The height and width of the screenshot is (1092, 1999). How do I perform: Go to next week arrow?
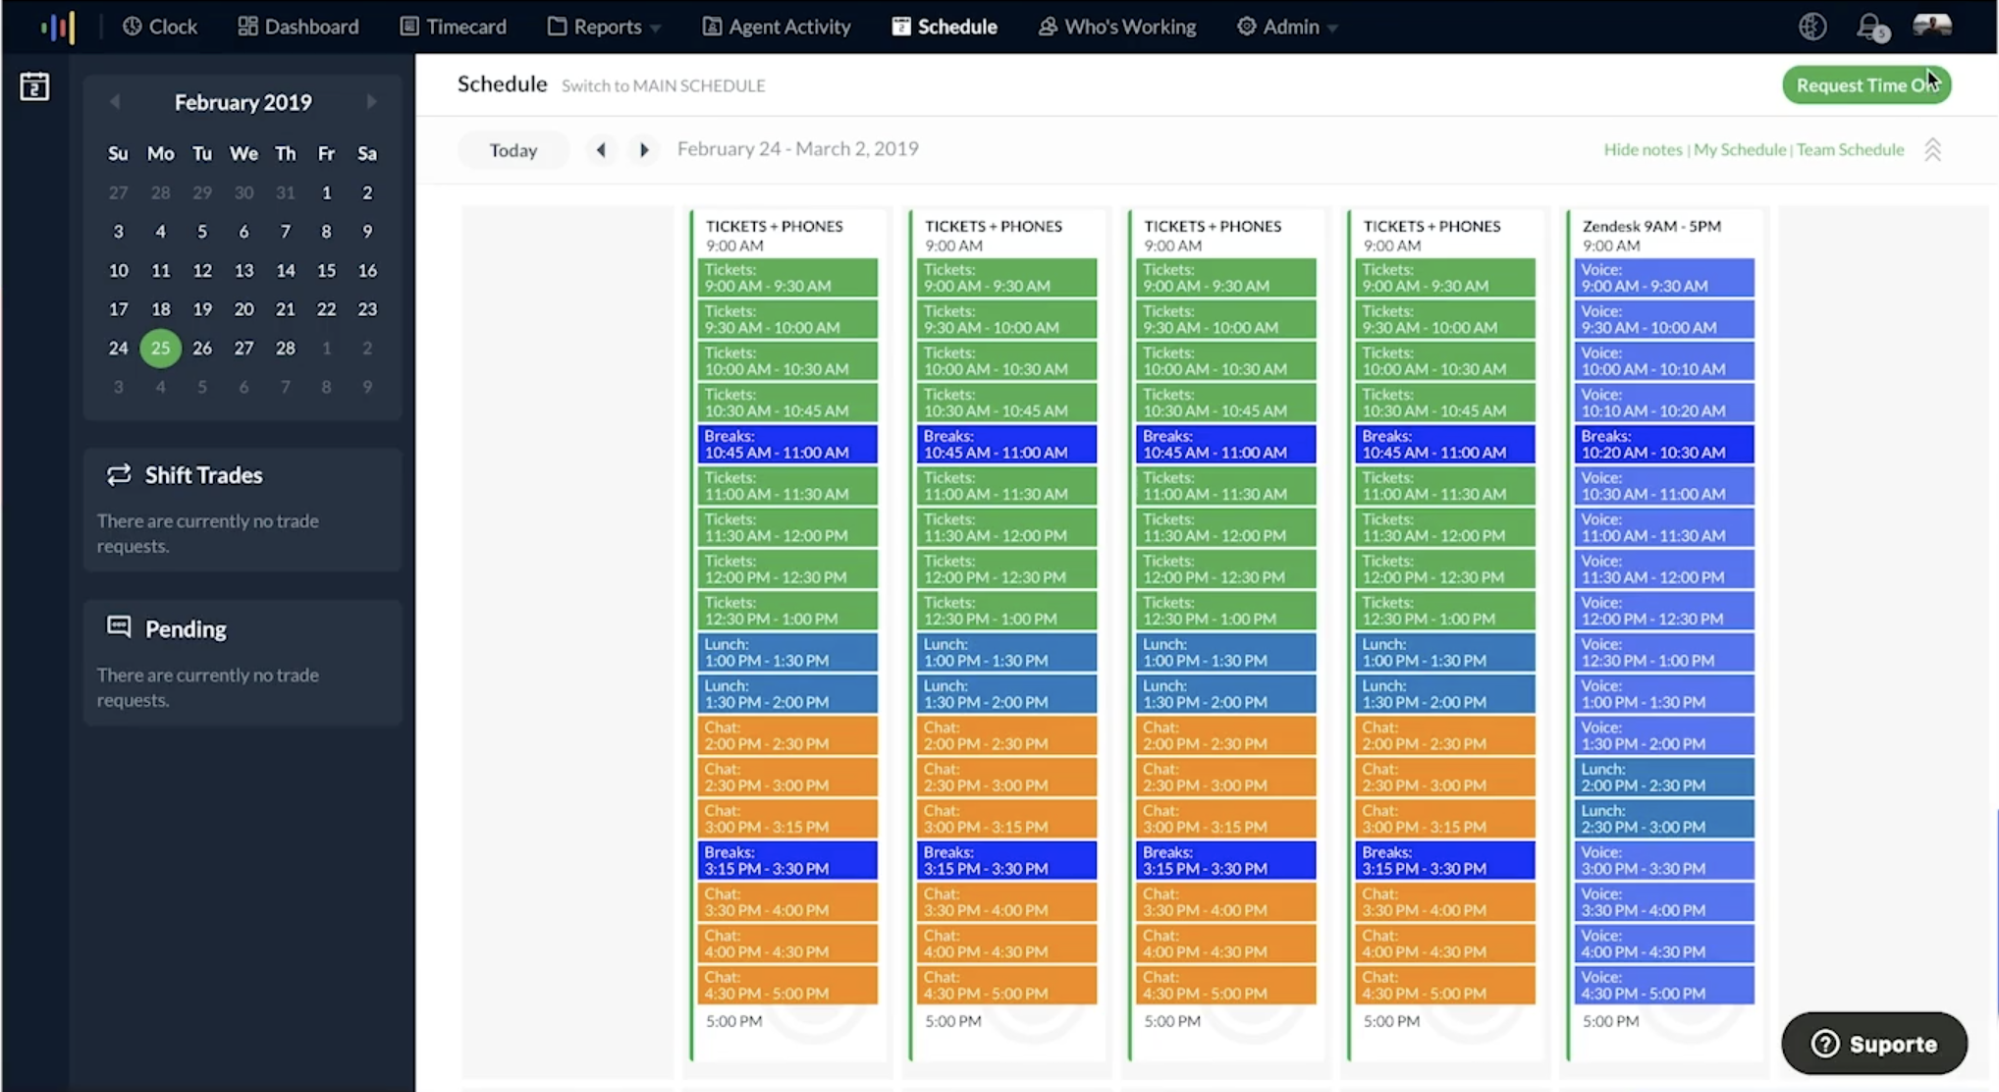click(x=644, y=150)
